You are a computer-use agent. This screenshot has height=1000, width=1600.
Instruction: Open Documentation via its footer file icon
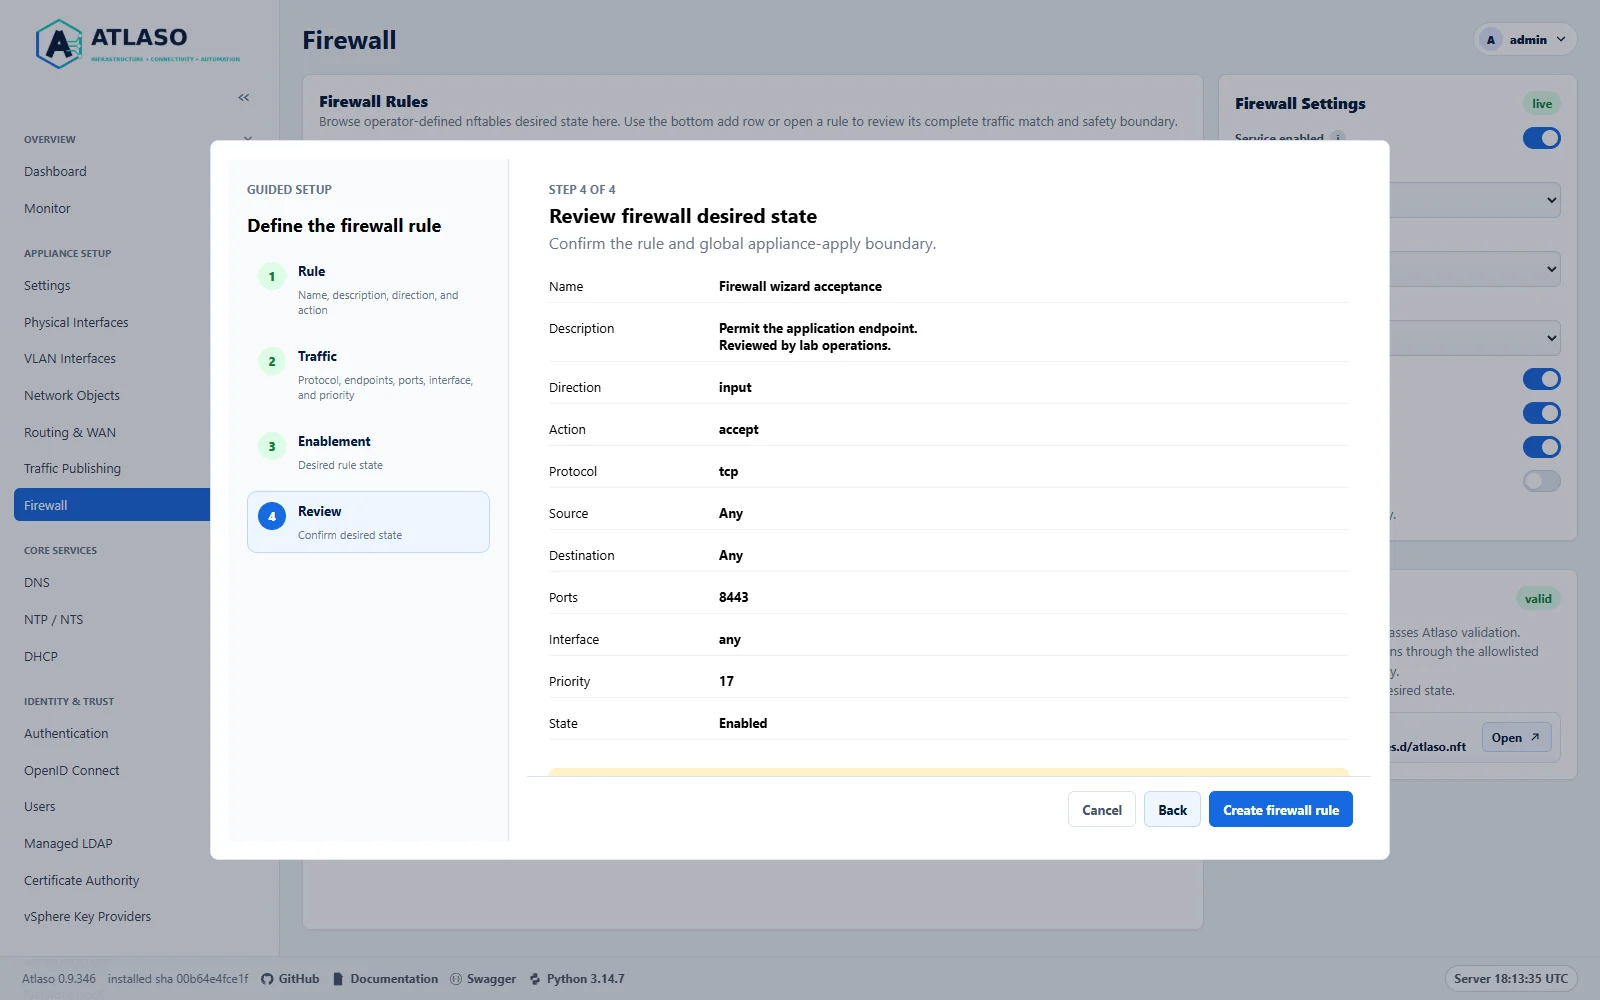[x=338, y=979]
